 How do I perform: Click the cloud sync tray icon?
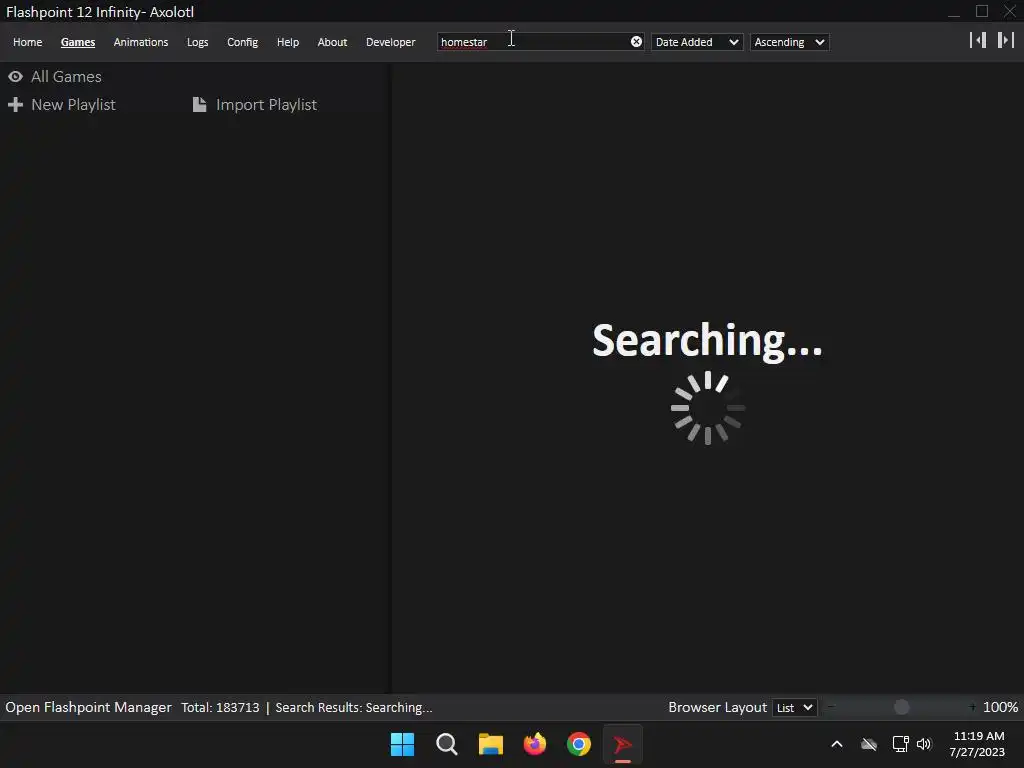[x=869, y=744]
